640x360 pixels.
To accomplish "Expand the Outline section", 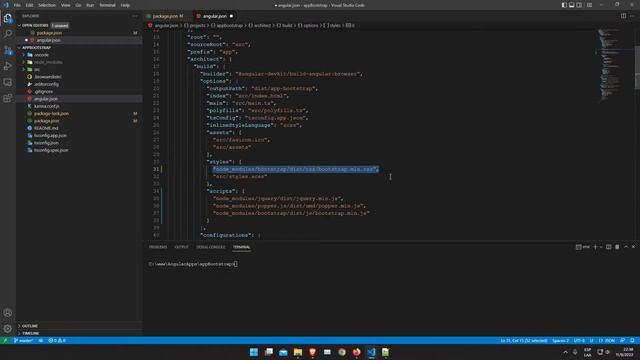I will click(x=30, y=326).
